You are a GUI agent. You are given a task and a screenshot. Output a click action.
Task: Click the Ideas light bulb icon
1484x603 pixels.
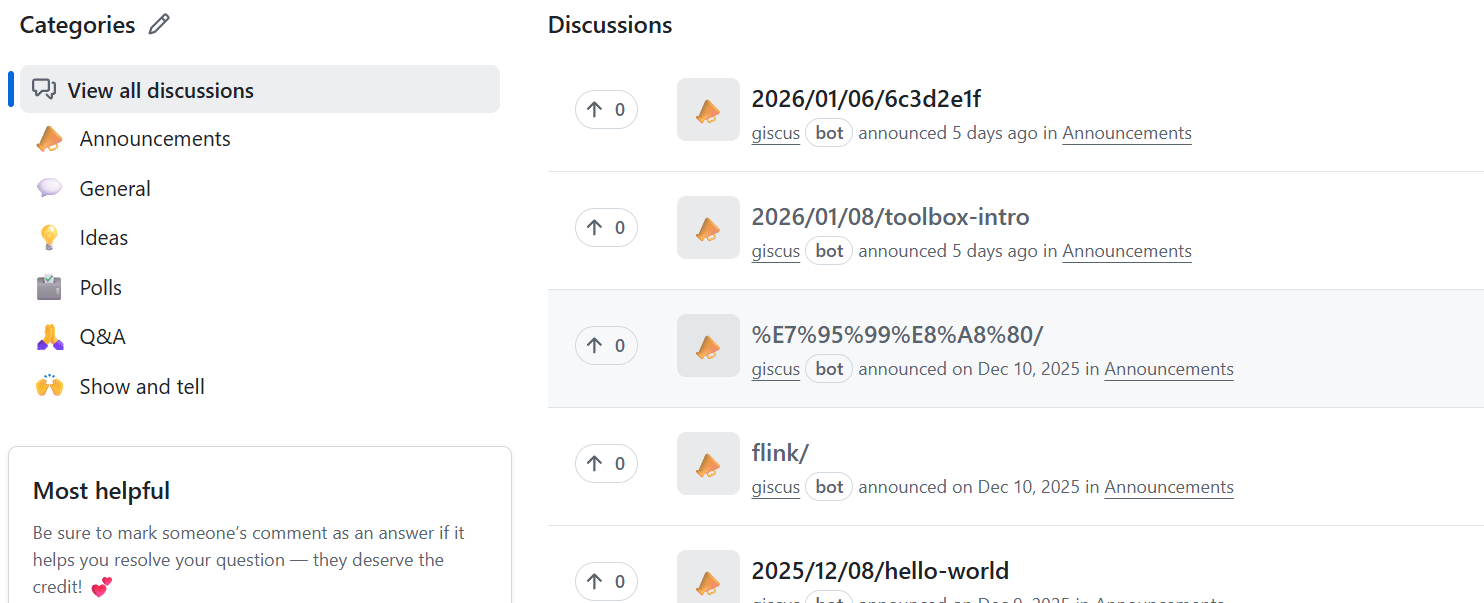point(49,238)
